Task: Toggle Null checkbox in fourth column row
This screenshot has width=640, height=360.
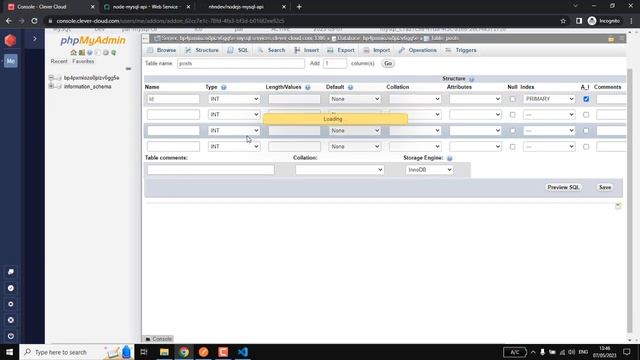Action: coord(512,147)
